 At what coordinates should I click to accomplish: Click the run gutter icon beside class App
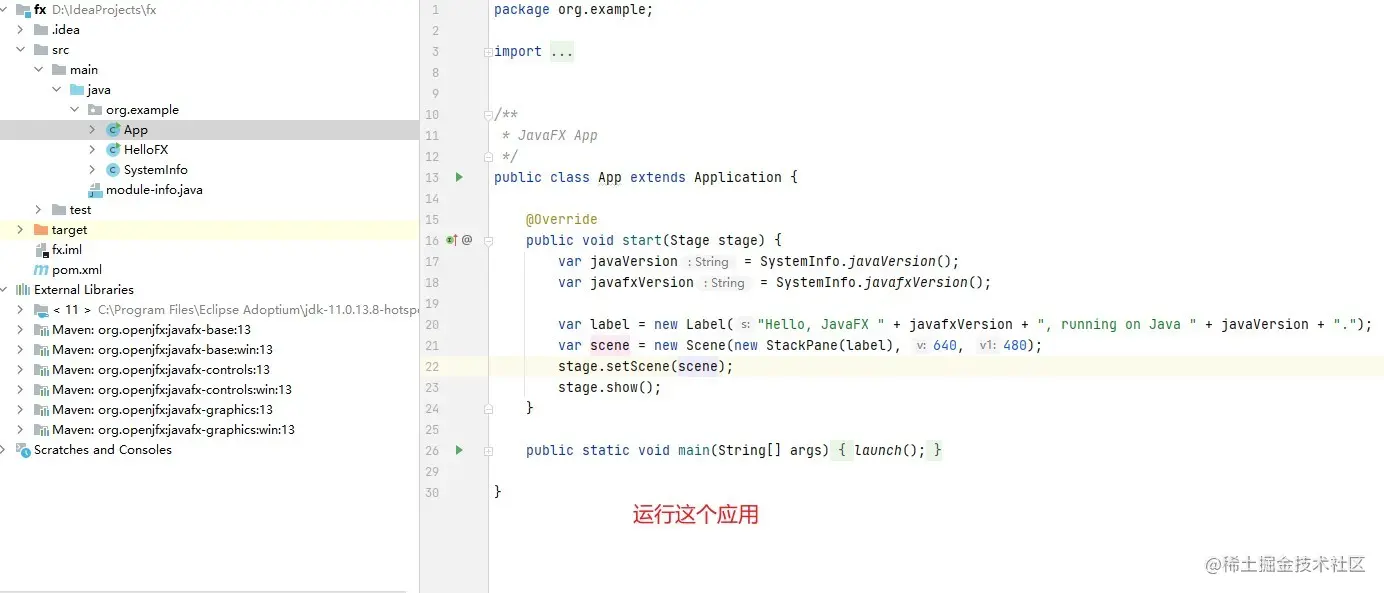[x=459, y=177]
